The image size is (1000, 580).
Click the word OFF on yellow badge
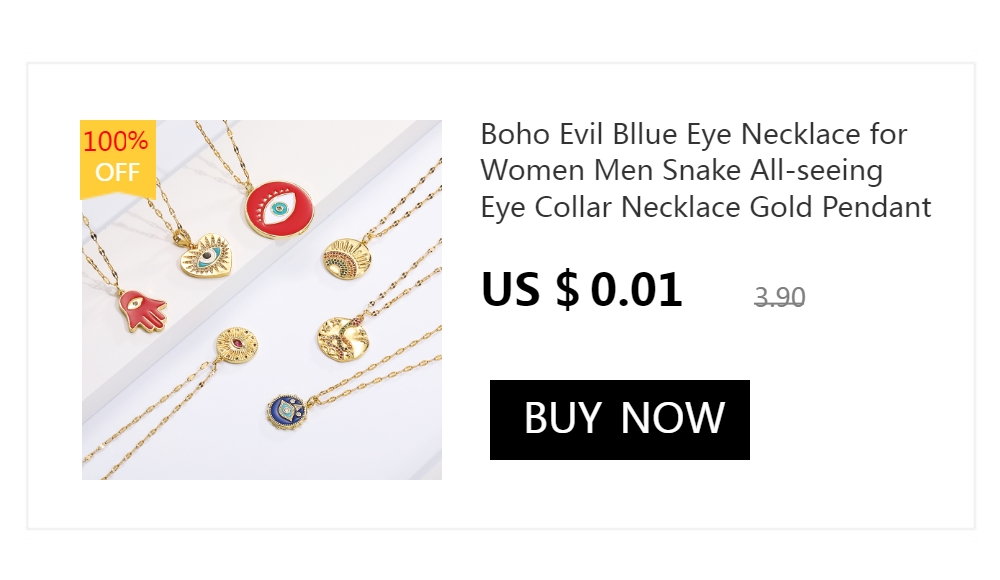point(117,172)
